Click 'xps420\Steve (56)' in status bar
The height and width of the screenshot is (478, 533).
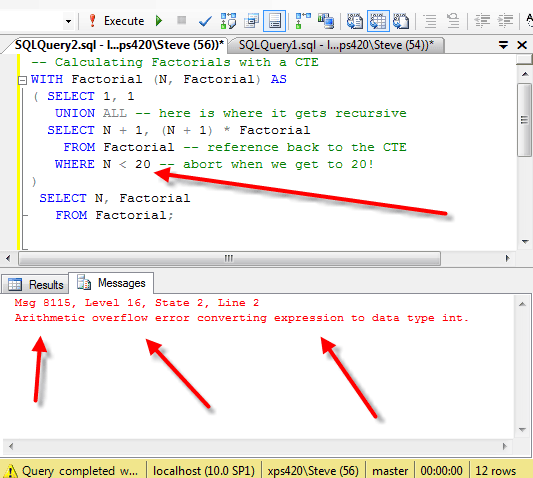(313, 471)
